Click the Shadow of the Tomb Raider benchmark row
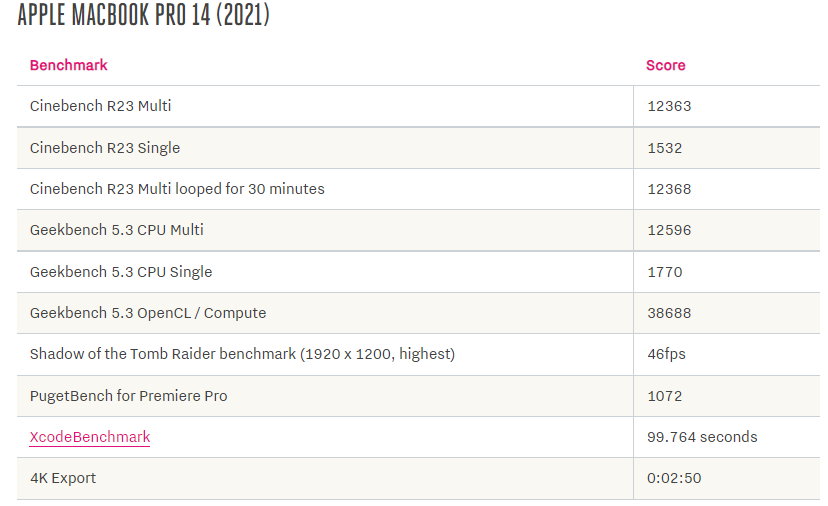828x506 pixels. click(x=418, y=354)
